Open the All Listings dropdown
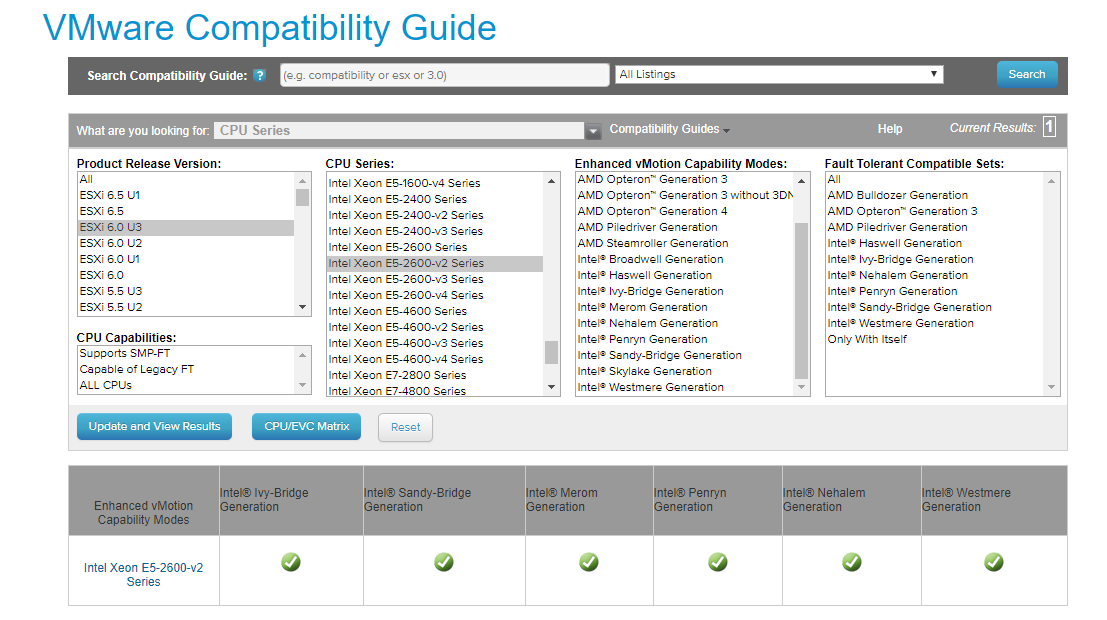This screenshot has width=1107, height=620. (x=779, y=75)
